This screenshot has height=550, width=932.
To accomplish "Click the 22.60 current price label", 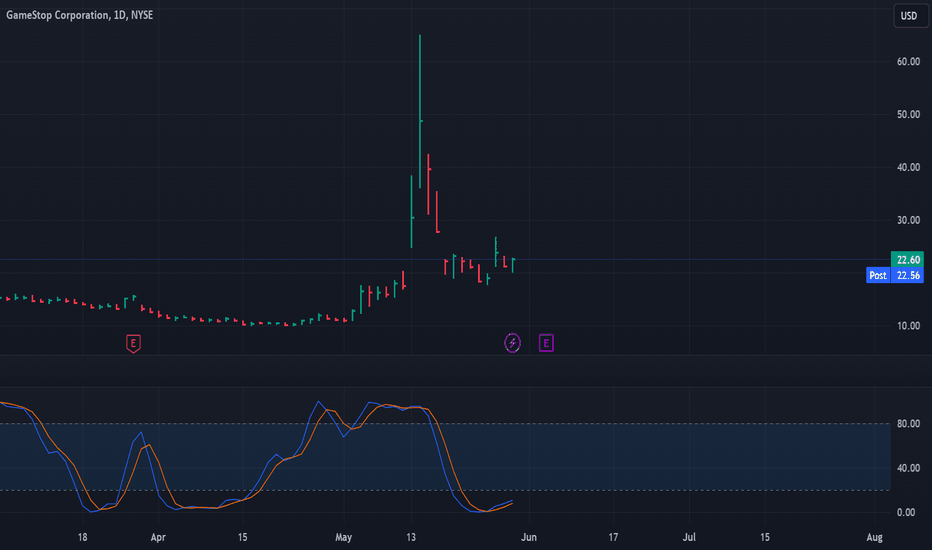I will (907, 259).
